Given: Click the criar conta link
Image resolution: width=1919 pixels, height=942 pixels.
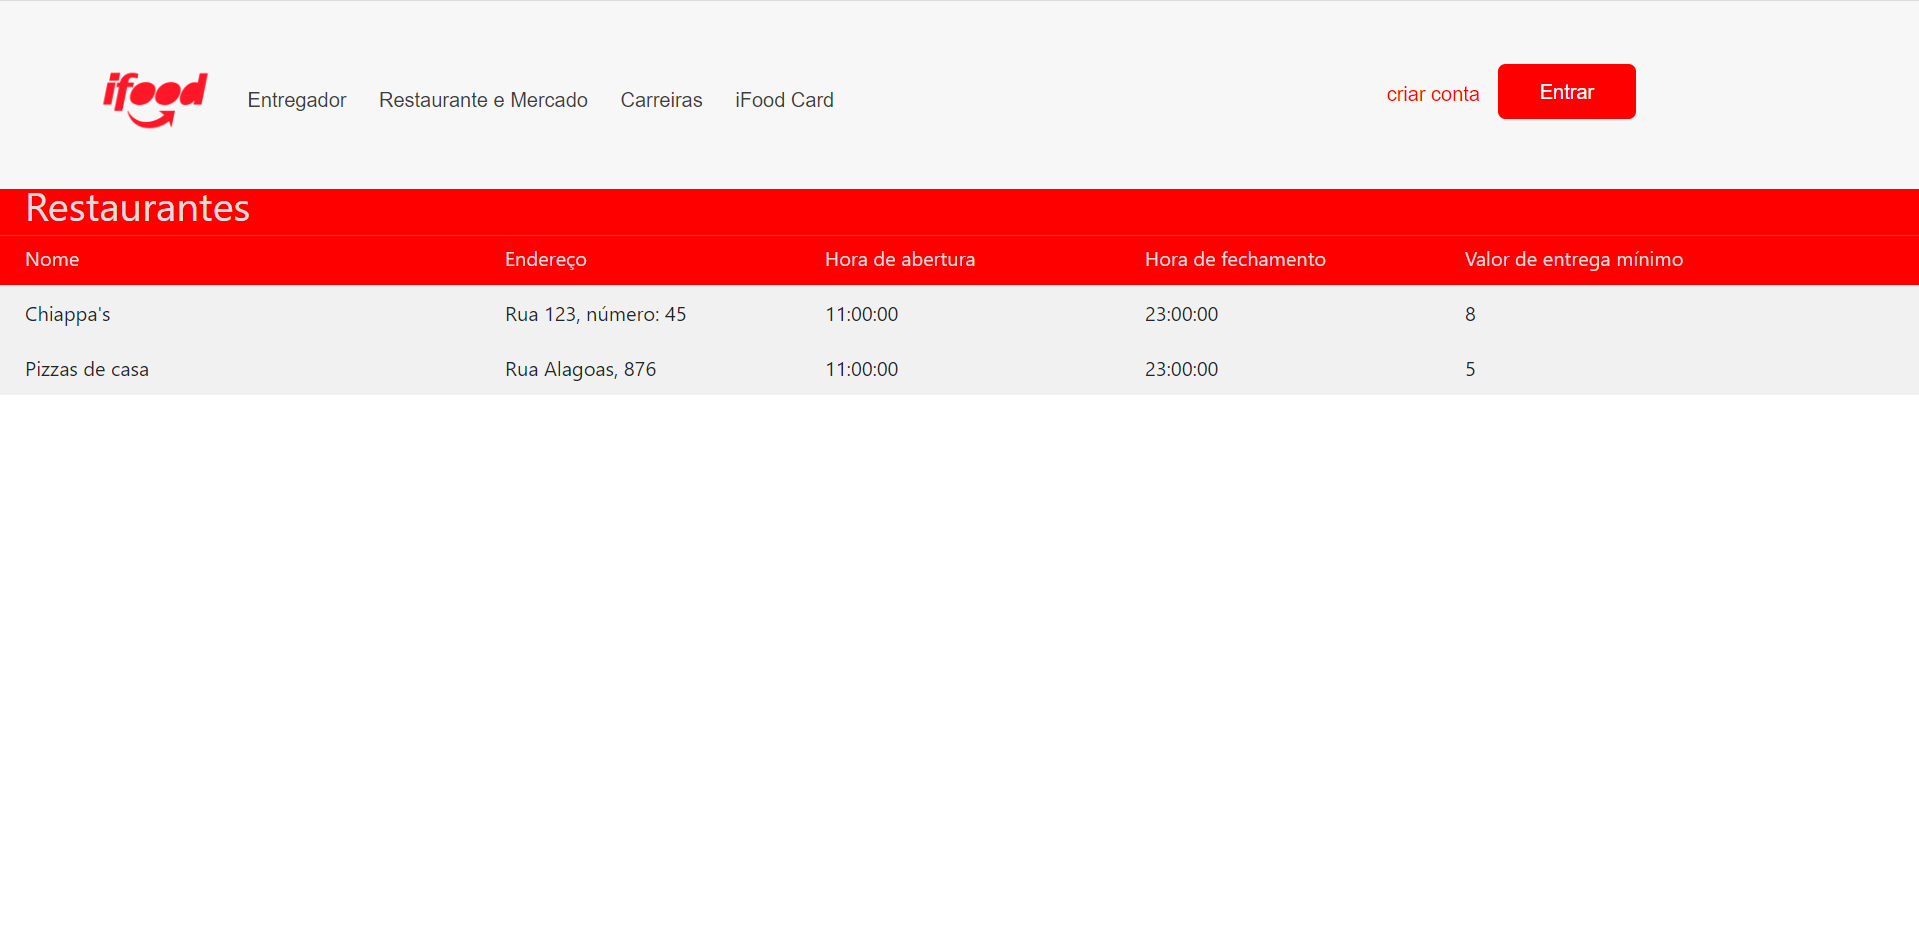Looking at the screenshot, I should (1432, 93).
